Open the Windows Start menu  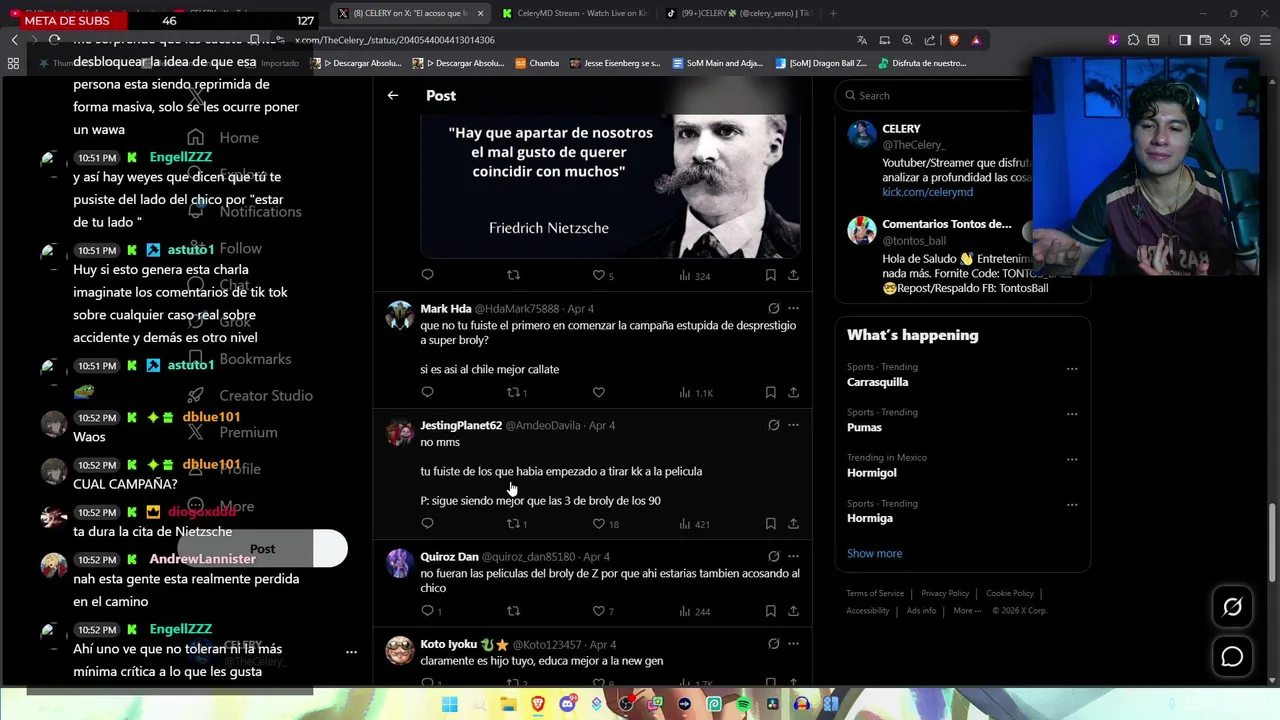(449, 704)
